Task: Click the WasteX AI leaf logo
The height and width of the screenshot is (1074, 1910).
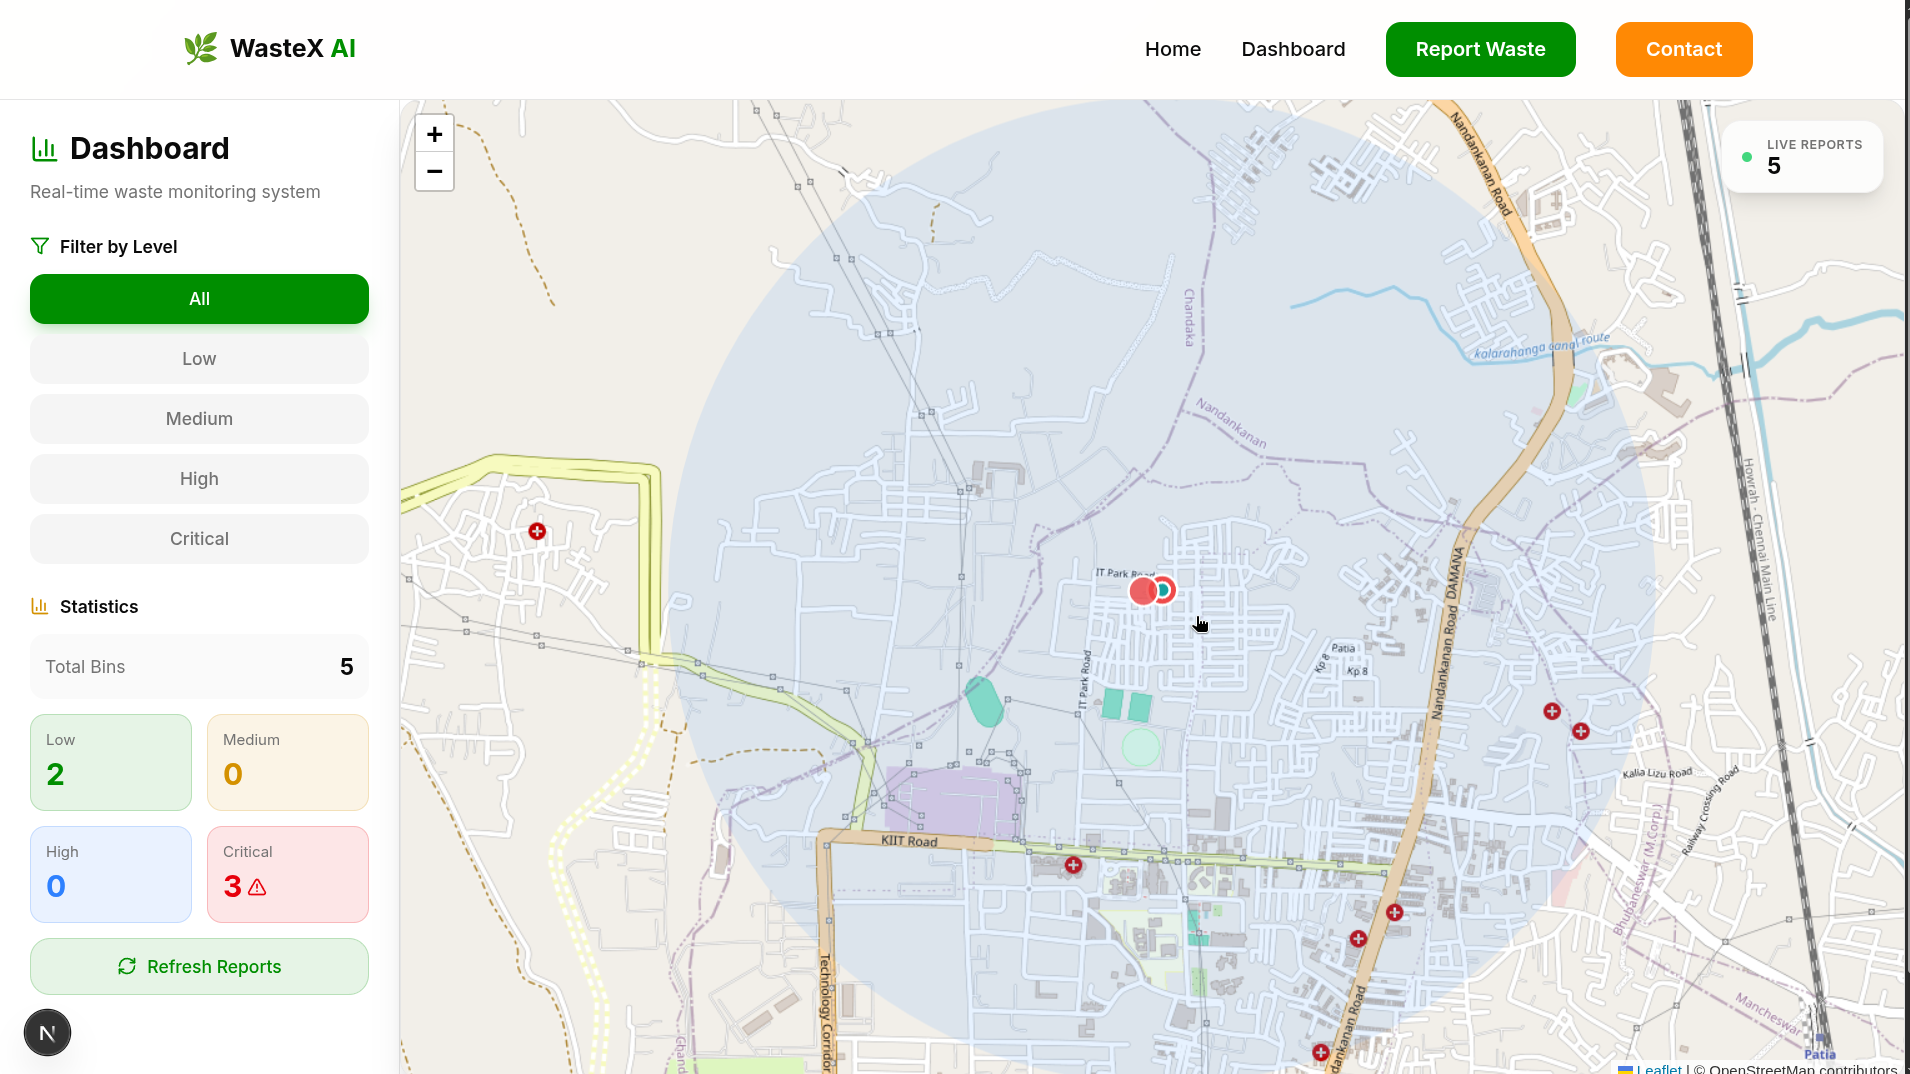Action: tap(201, 48)
